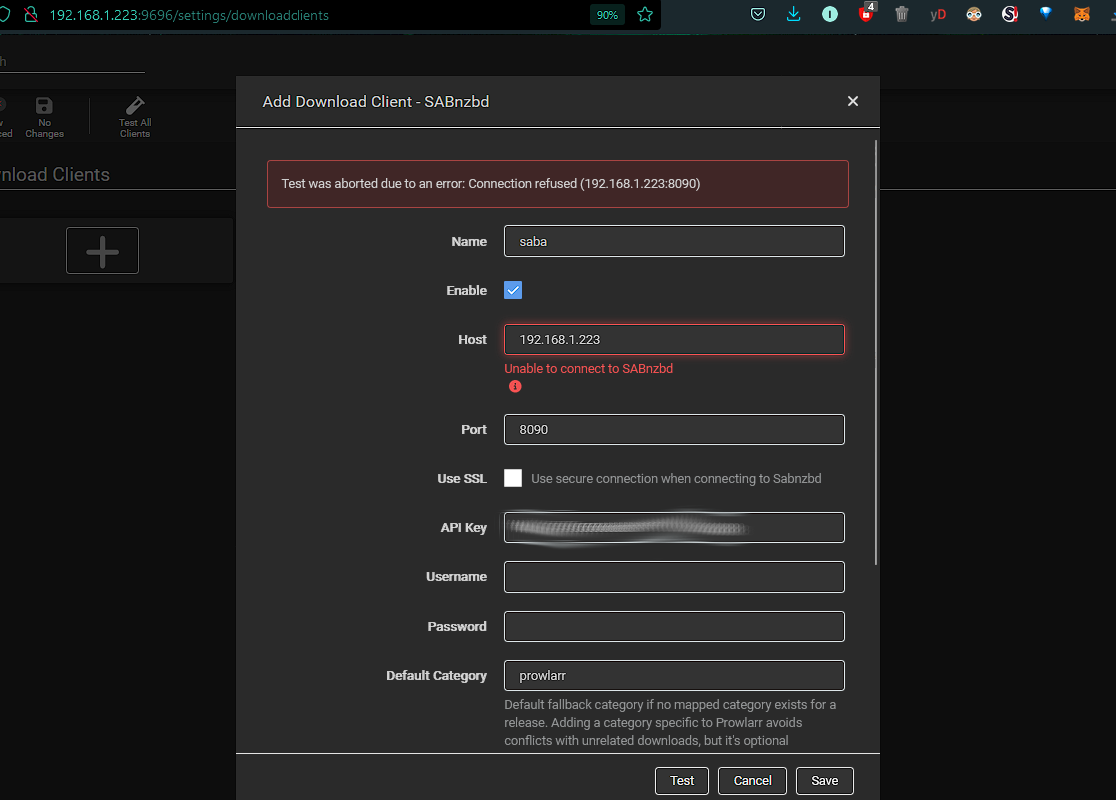Open the red shield extension with badge 4
Image resolution: width=1116 pixels, height=800 pixels.
867,13
